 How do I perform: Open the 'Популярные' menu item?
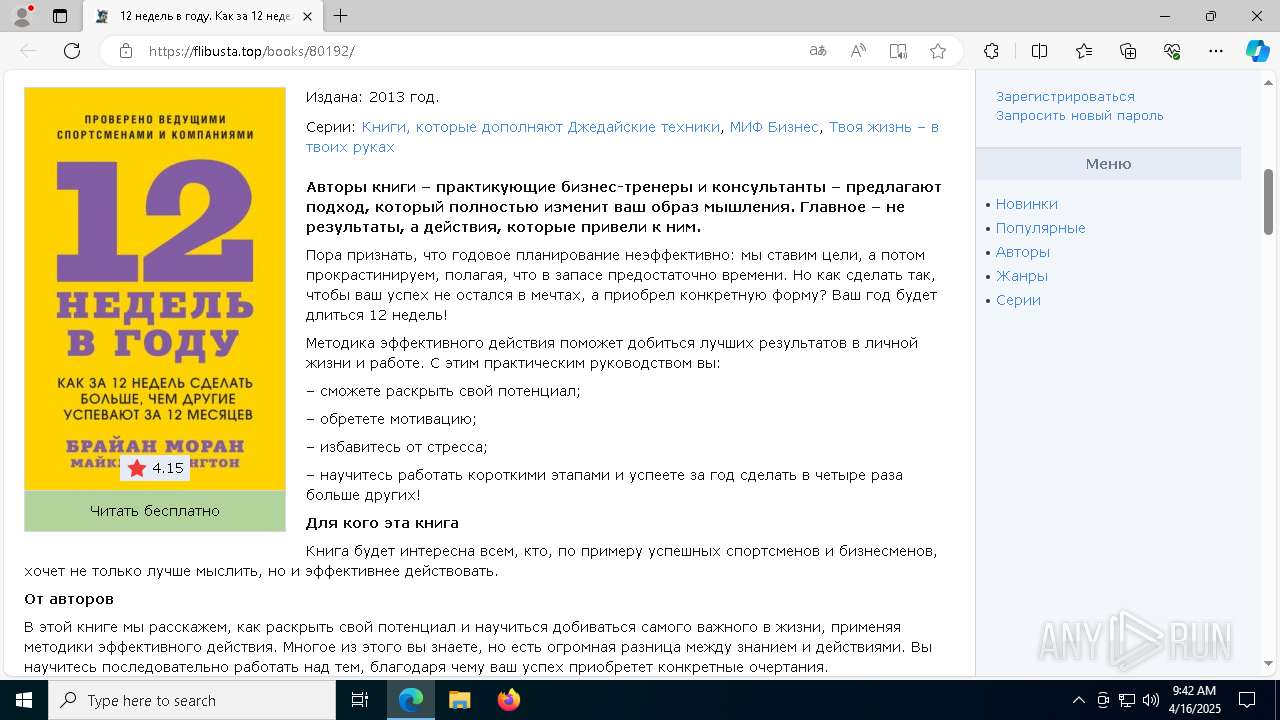tap(1041, 228)
